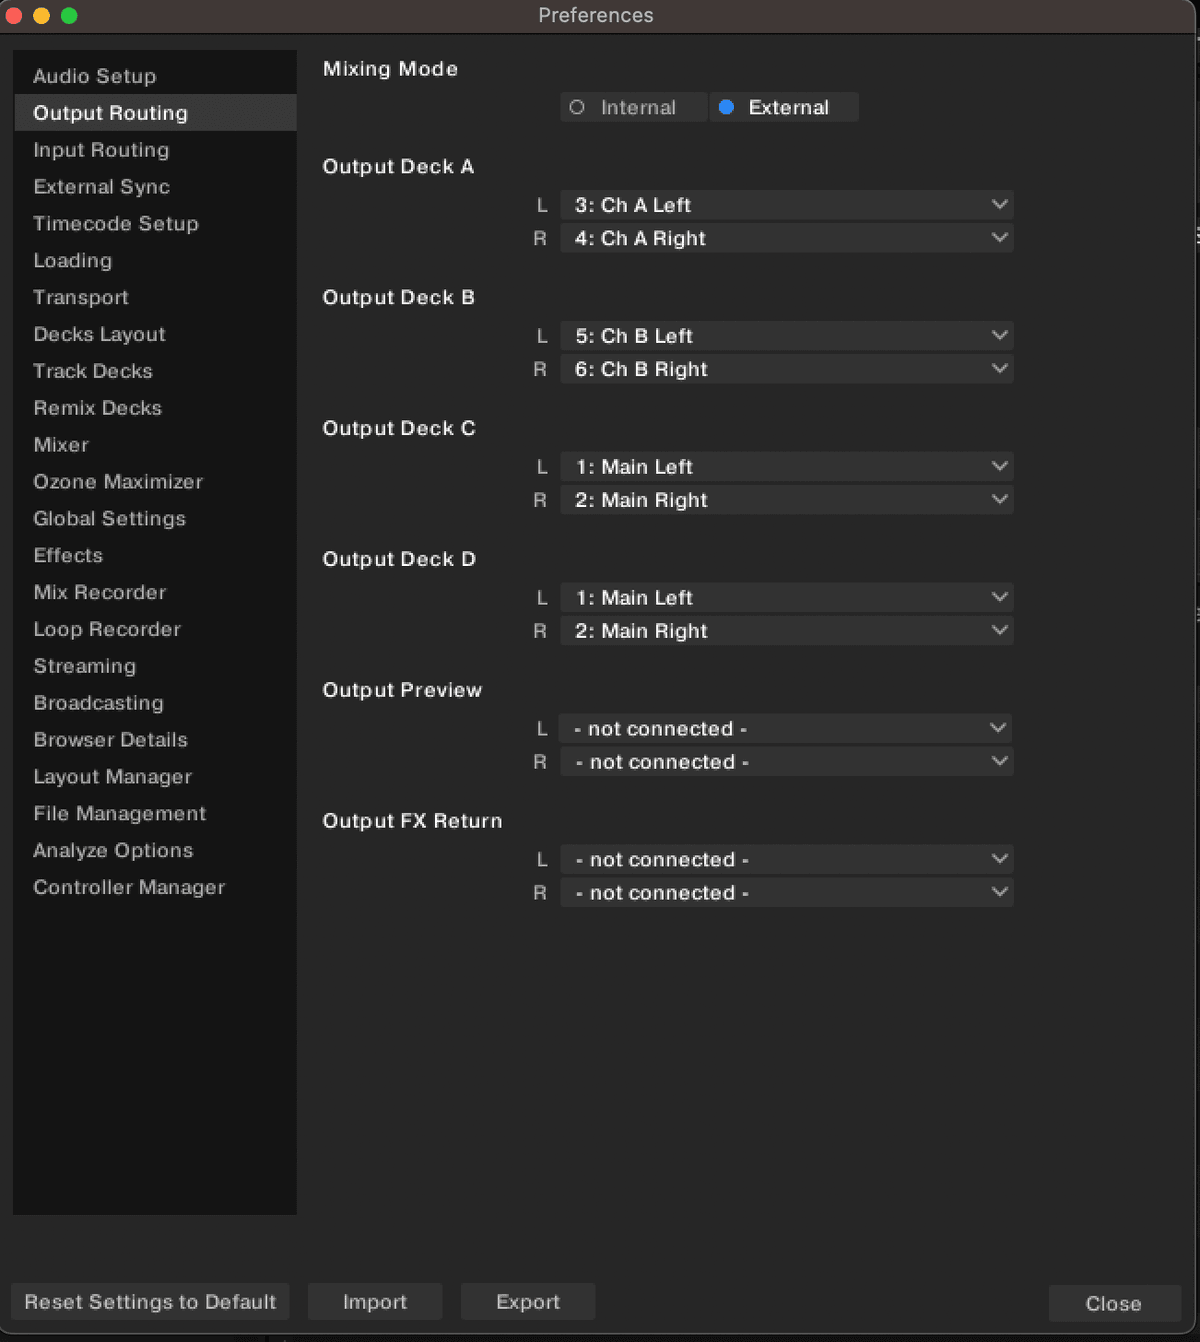Close the Preferences dialog with Close button
The image size is (1200, 1342).
tap(1113, 1304)
